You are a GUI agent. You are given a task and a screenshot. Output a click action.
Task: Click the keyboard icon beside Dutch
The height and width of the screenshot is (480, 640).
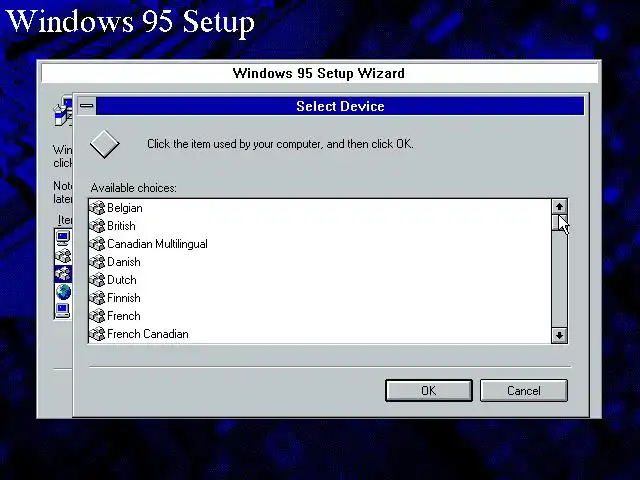pyautogui.click(x=97, y=280)
